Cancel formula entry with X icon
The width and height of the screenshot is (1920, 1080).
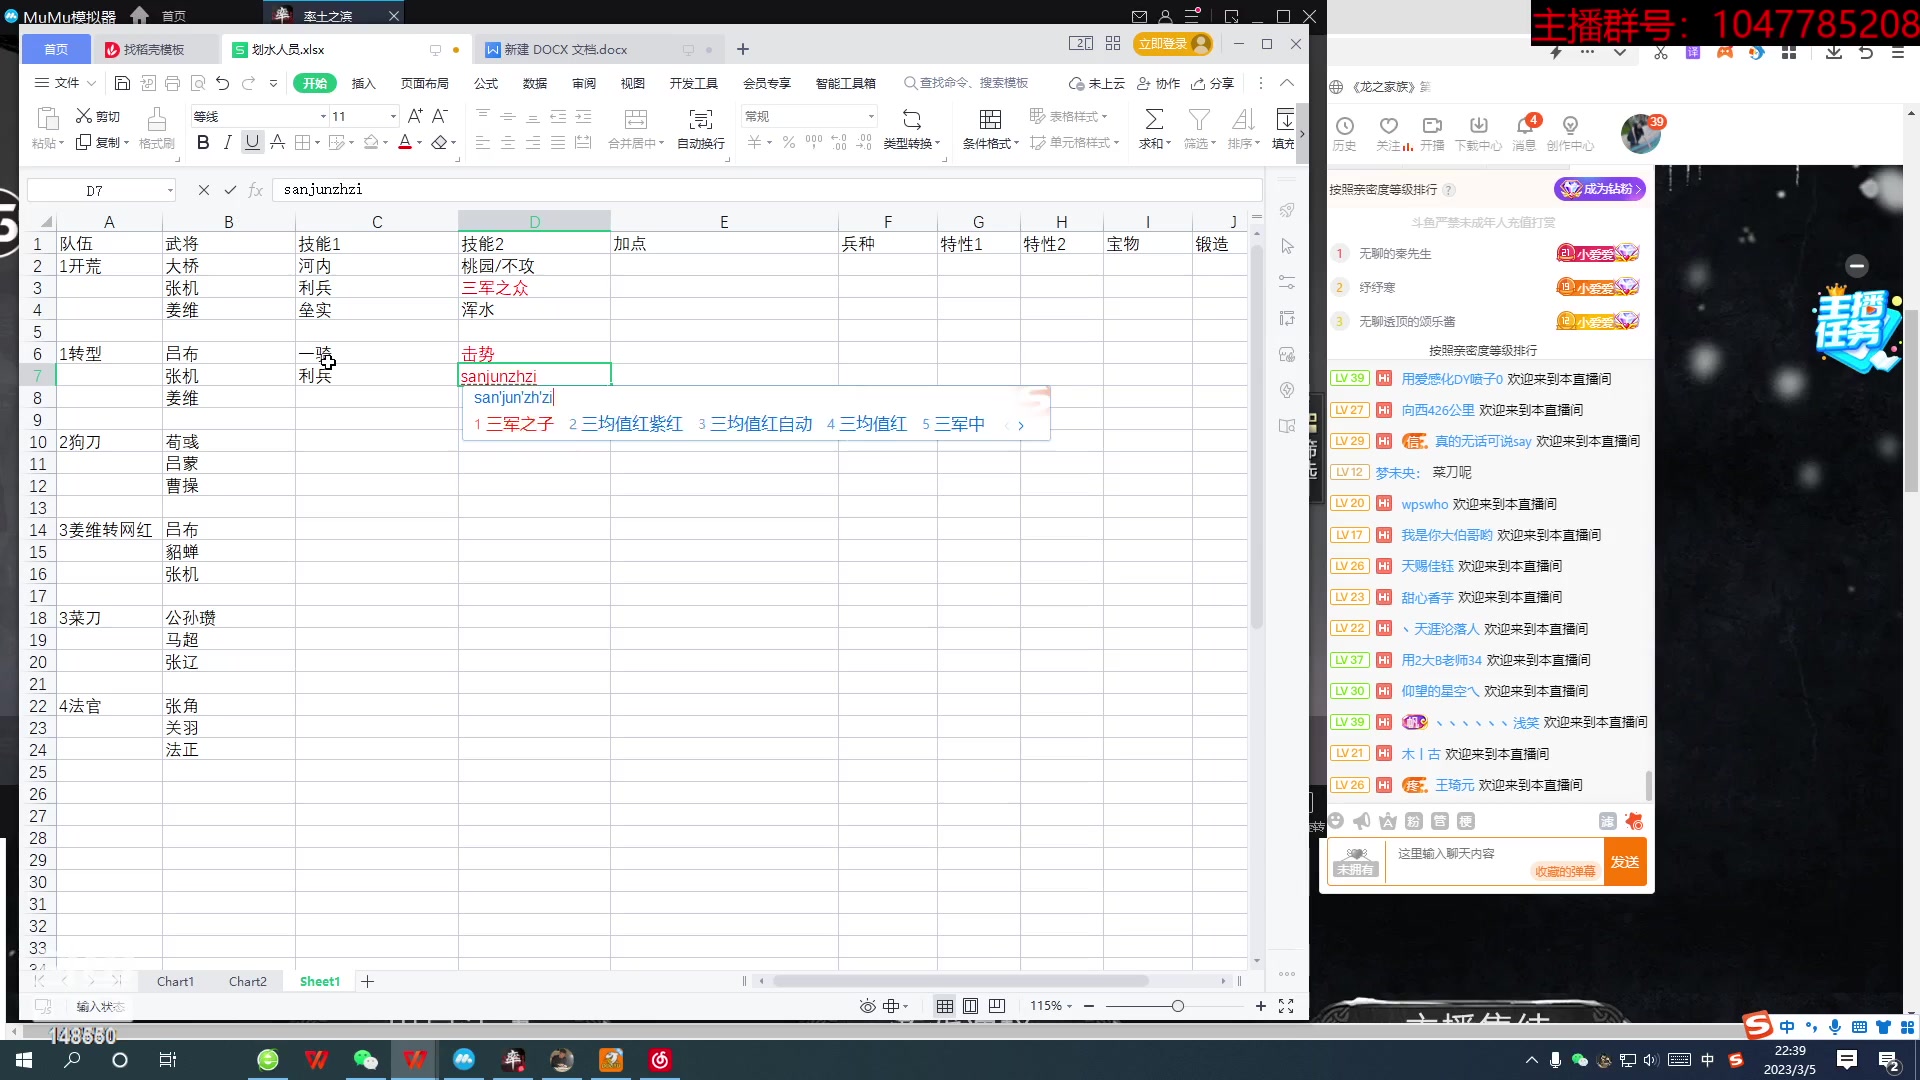pos(204,190)
